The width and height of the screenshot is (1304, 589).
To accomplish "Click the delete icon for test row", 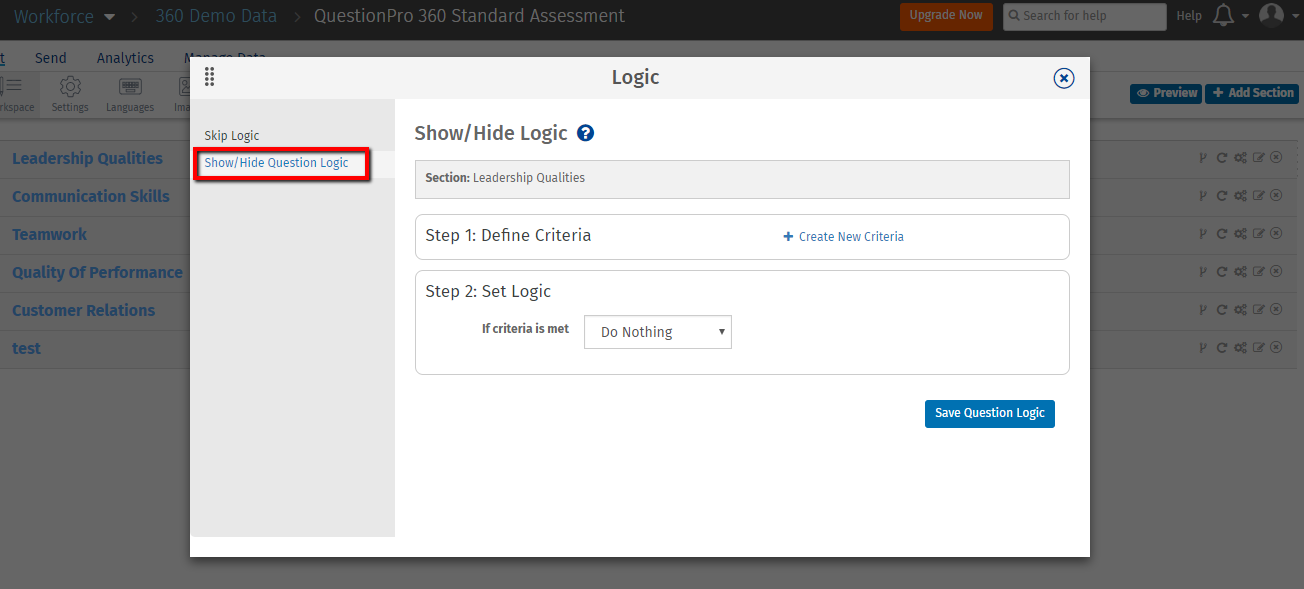I will tap(1276, 348).
